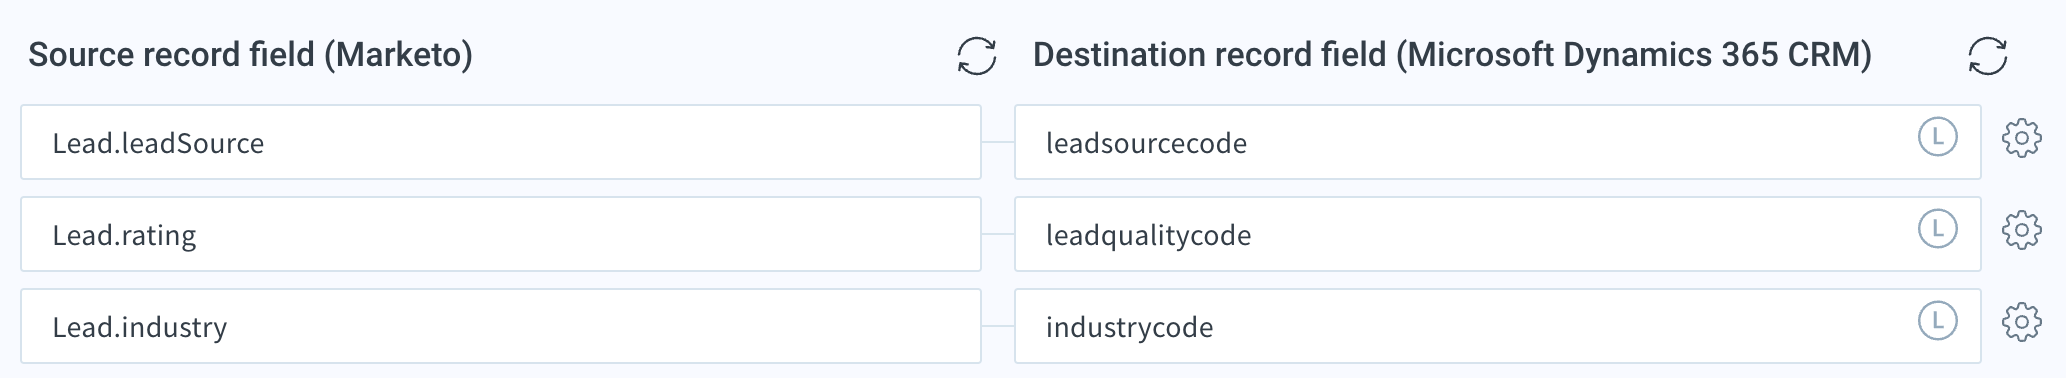Open mapping settings gear for industrycode row
This screenshot has height=378, width=2066.
pos(2021,322)
